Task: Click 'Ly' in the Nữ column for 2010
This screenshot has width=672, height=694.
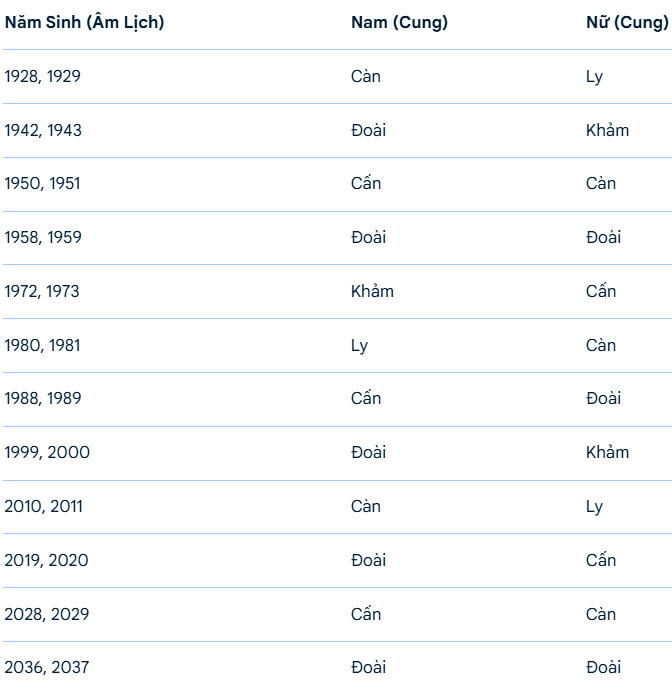Action: pos(595,507)
